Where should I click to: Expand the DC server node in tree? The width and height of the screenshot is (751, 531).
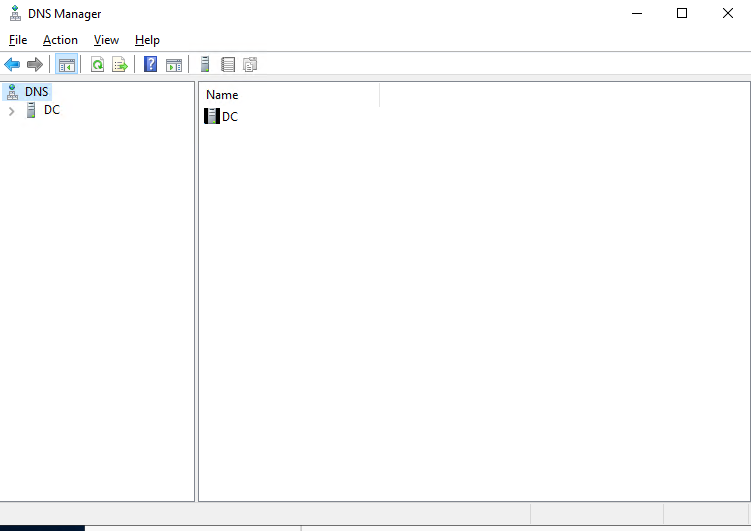click(11, 111)
